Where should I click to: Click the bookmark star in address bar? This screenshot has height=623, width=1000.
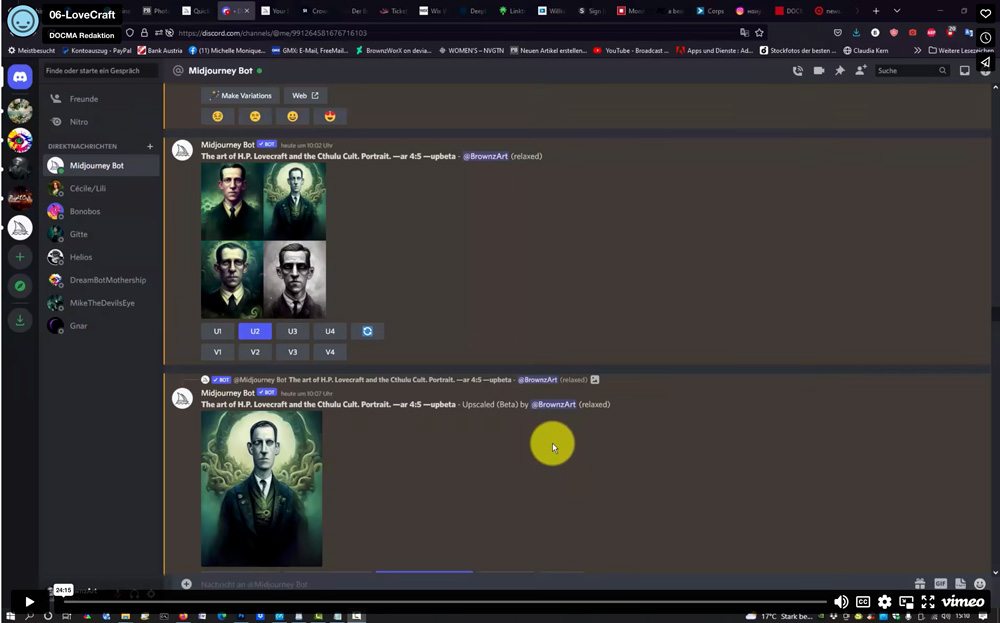760,33
